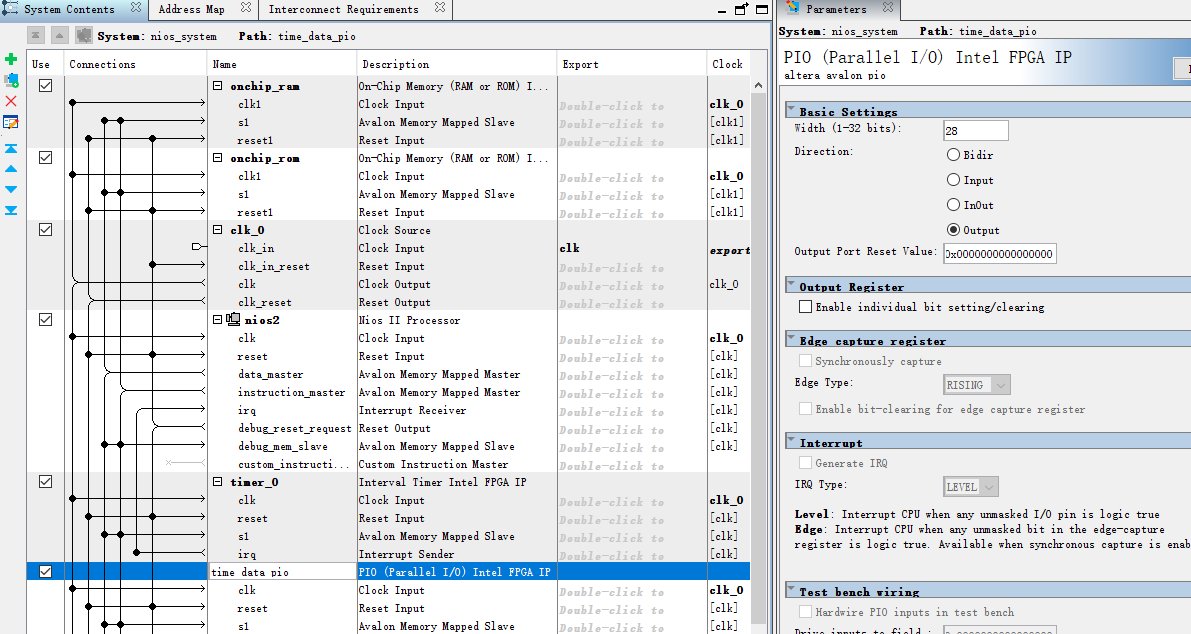Click the Connections column header
Screen dimensions: 1191x634
[135, 64]
